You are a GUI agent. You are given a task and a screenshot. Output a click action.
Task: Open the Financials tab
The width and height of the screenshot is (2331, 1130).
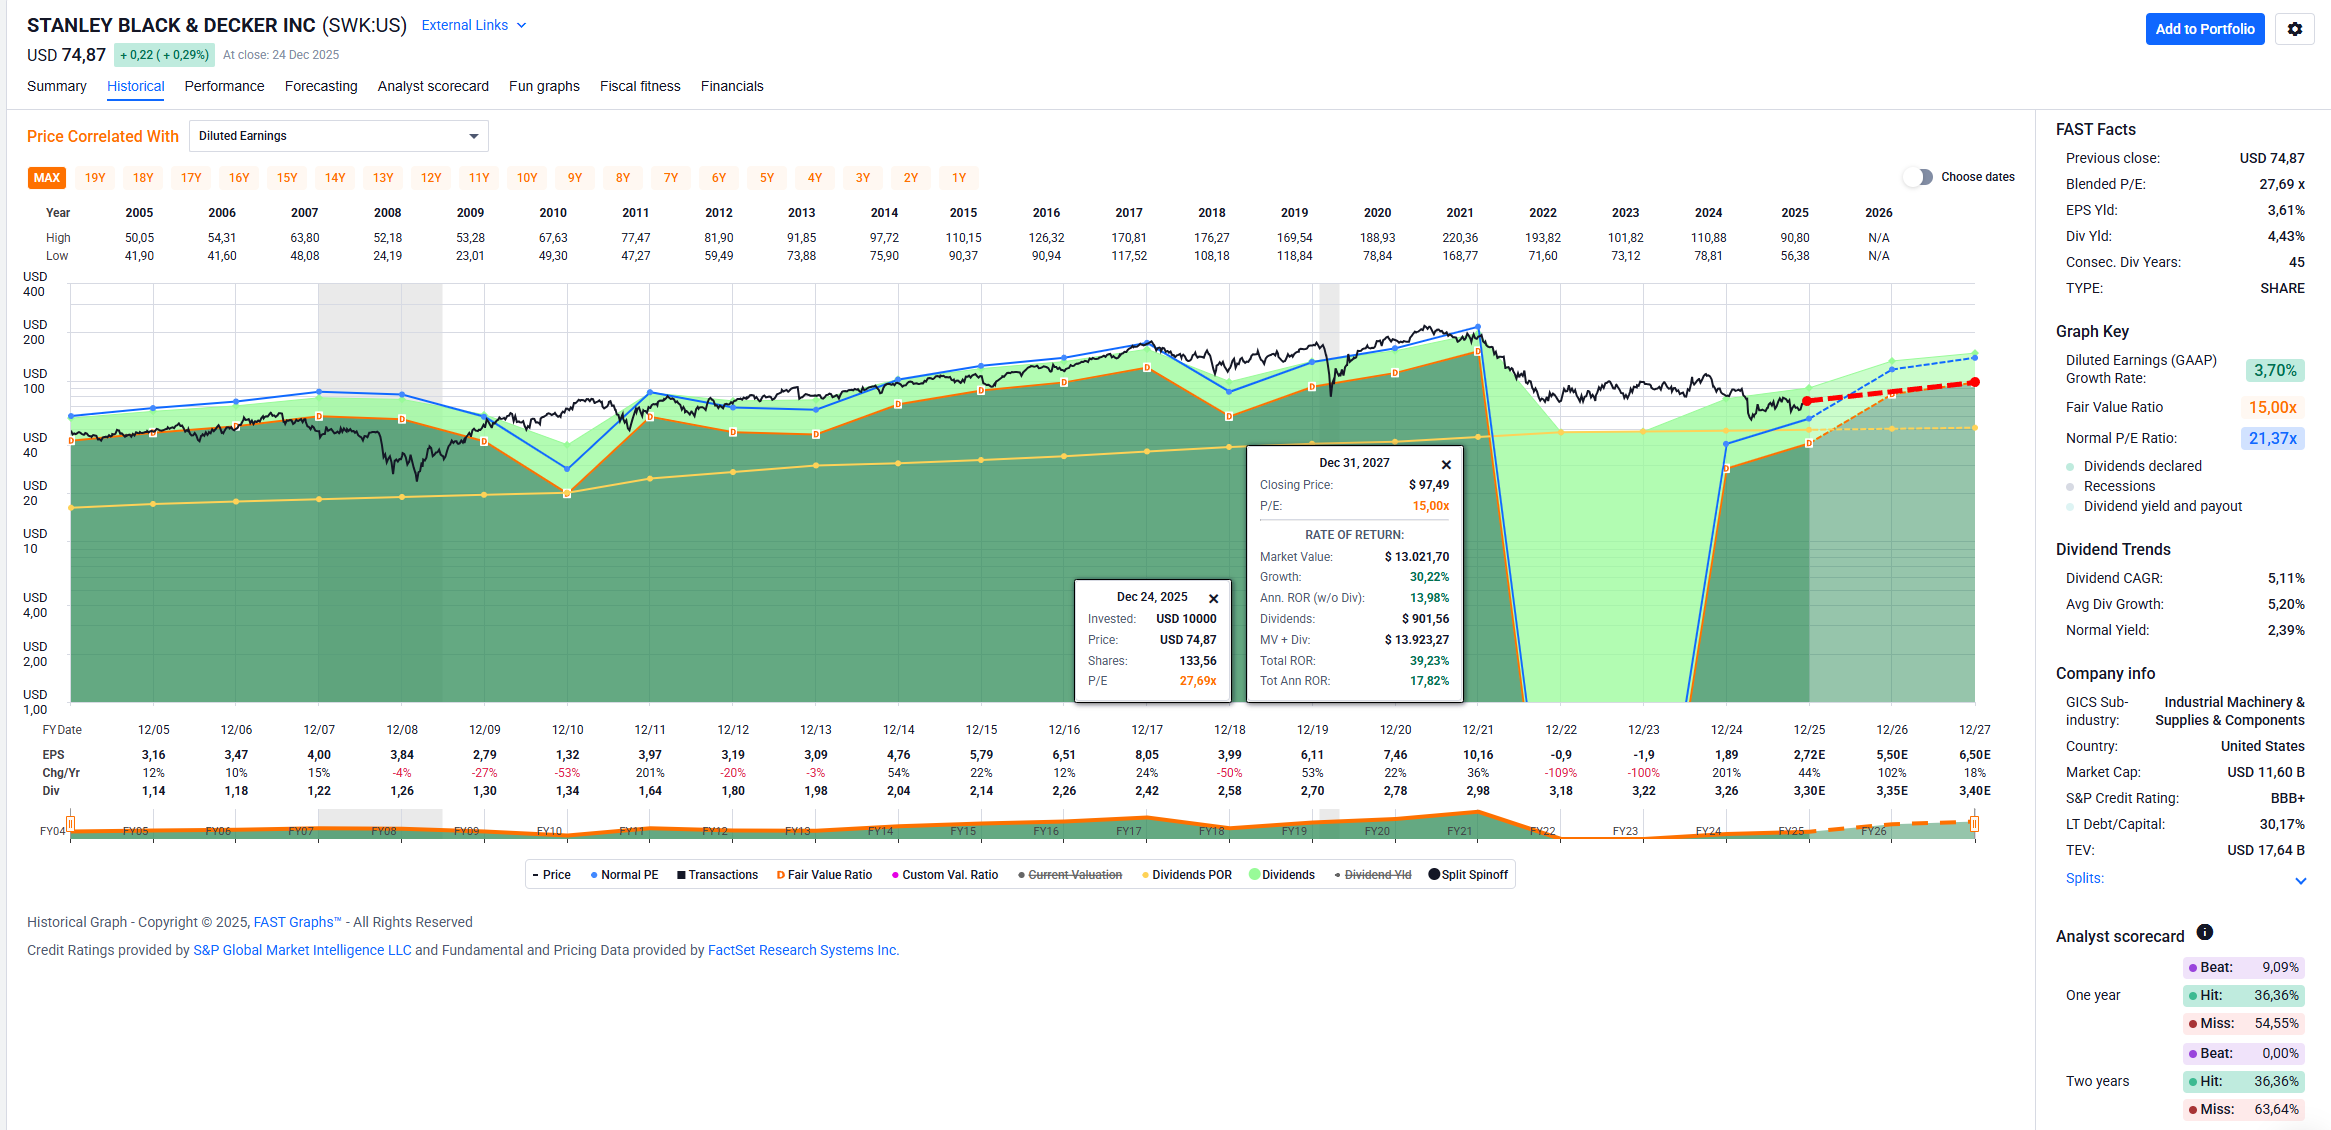pos(731,86)
